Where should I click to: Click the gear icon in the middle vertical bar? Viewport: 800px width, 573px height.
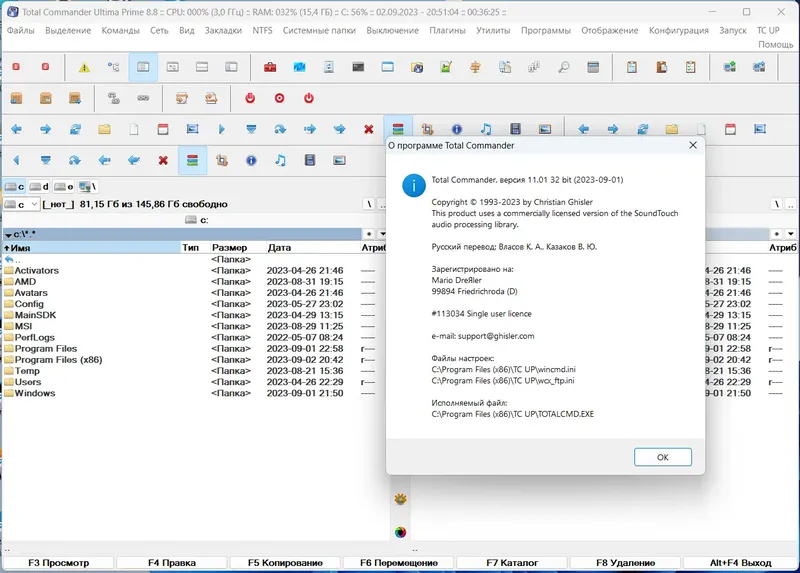click(x=401, y=500)
